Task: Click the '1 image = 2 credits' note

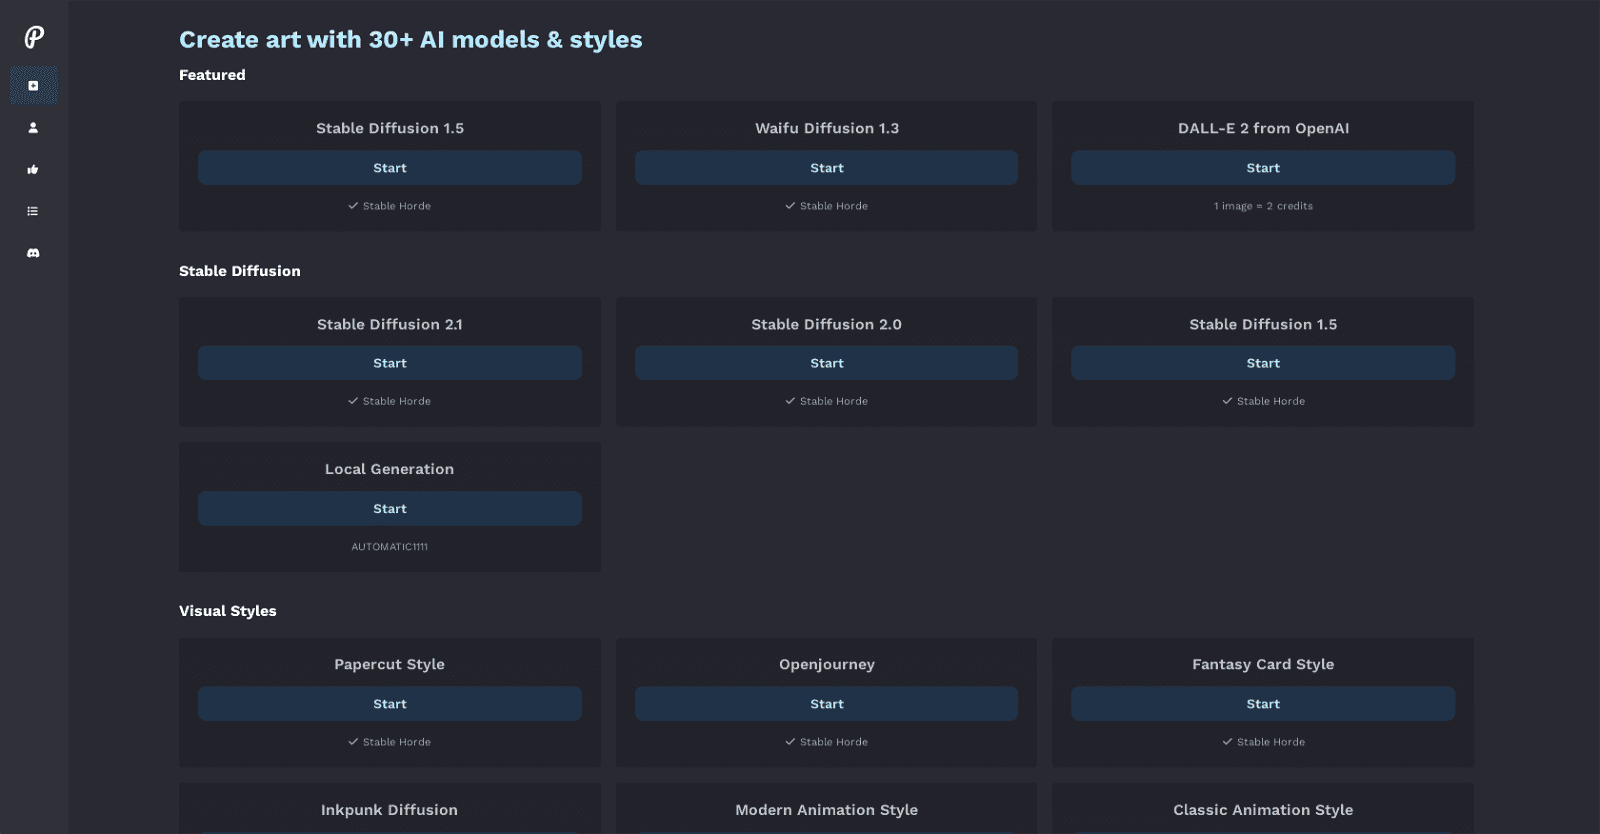Action: pyautogui.click(x=1263, y=206)
